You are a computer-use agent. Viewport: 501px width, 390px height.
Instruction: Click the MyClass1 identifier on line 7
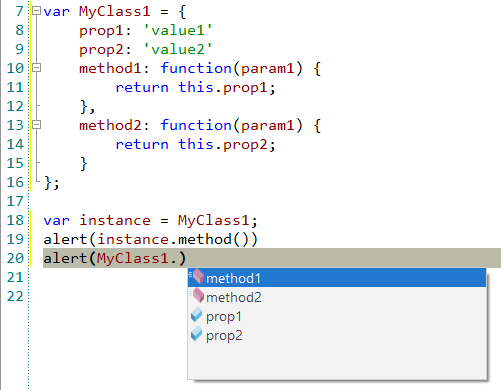tap(115, 11)
